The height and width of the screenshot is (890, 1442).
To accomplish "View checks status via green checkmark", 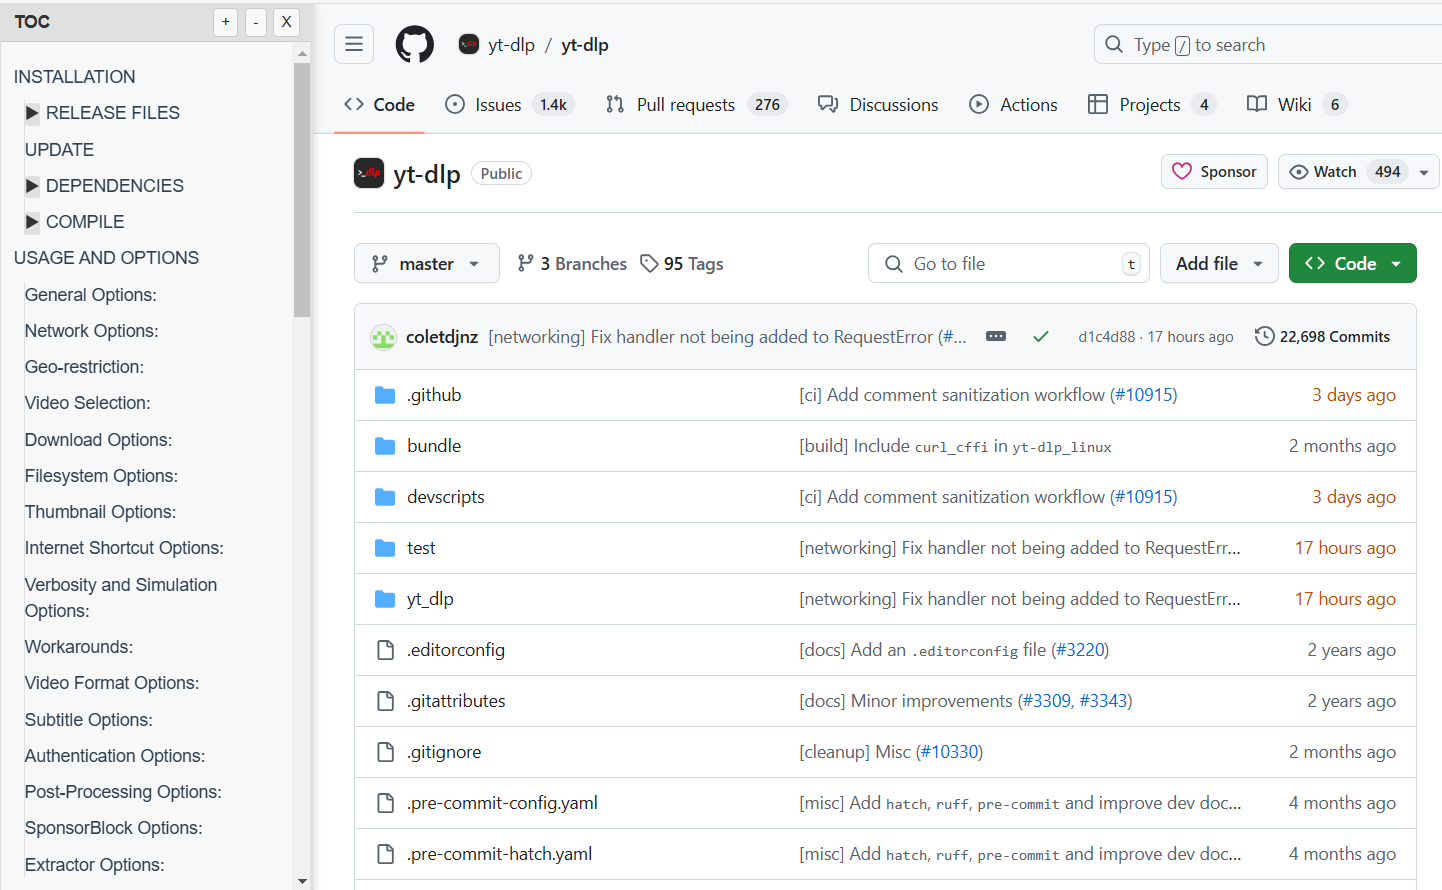I will 1041,337.
